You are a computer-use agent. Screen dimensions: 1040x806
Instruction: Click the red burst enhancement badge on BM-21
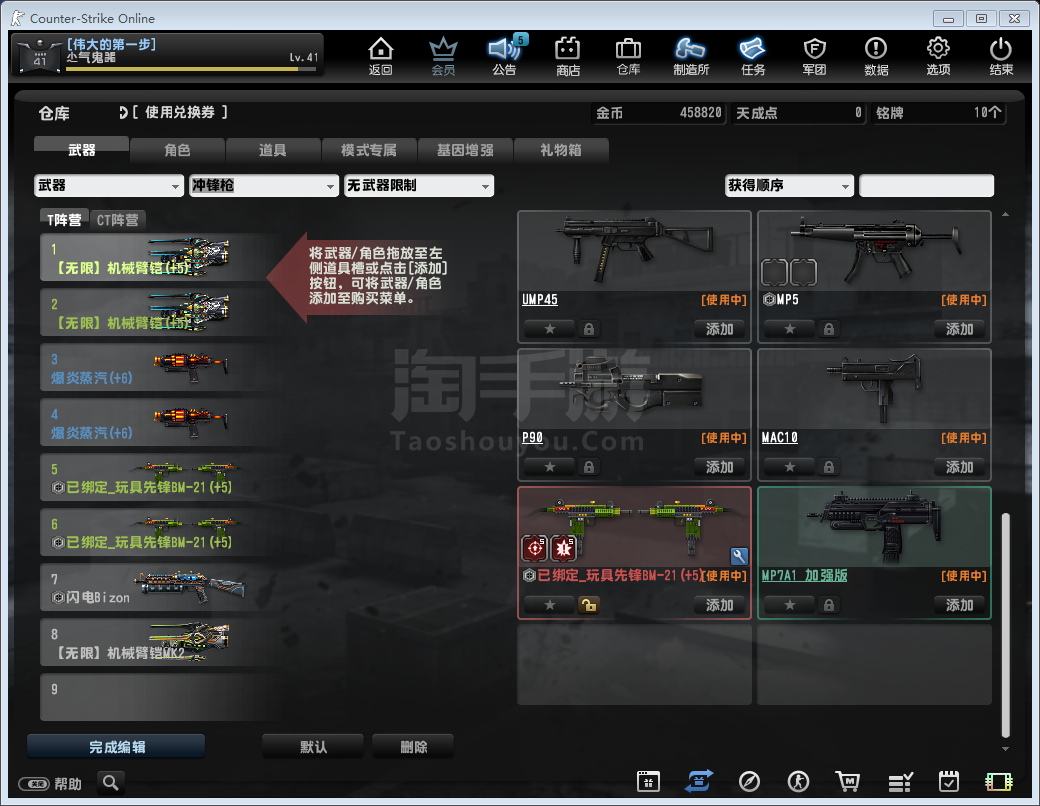[x=564, y=548]
